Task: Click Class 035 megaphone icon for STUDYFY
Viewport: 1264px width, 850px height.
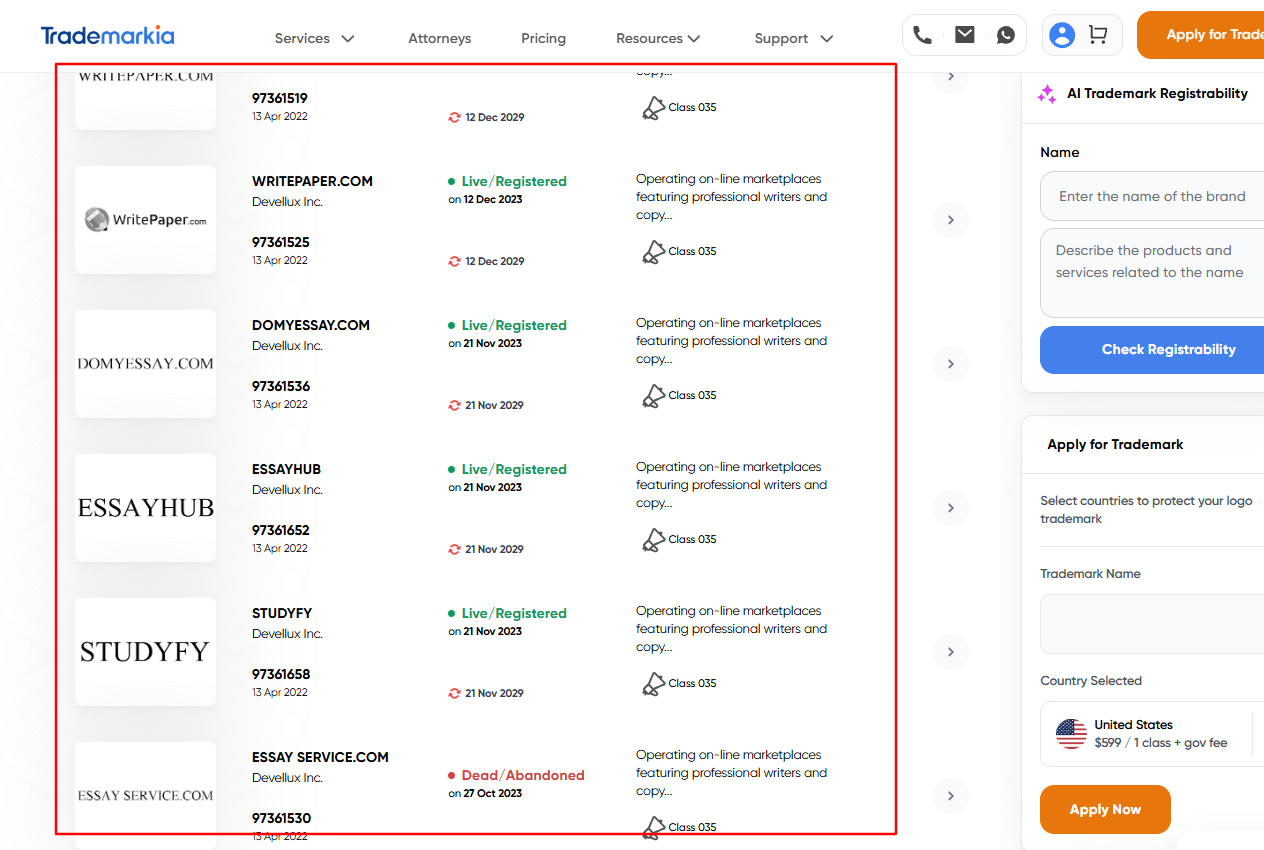Action: 653,684
